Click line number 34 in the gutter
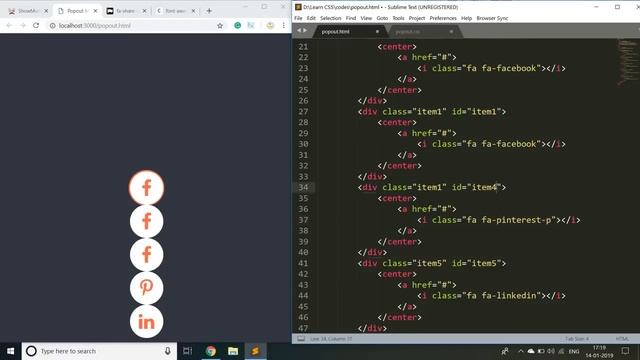Screen dimensions: 640x360 (x=303, y=187)
